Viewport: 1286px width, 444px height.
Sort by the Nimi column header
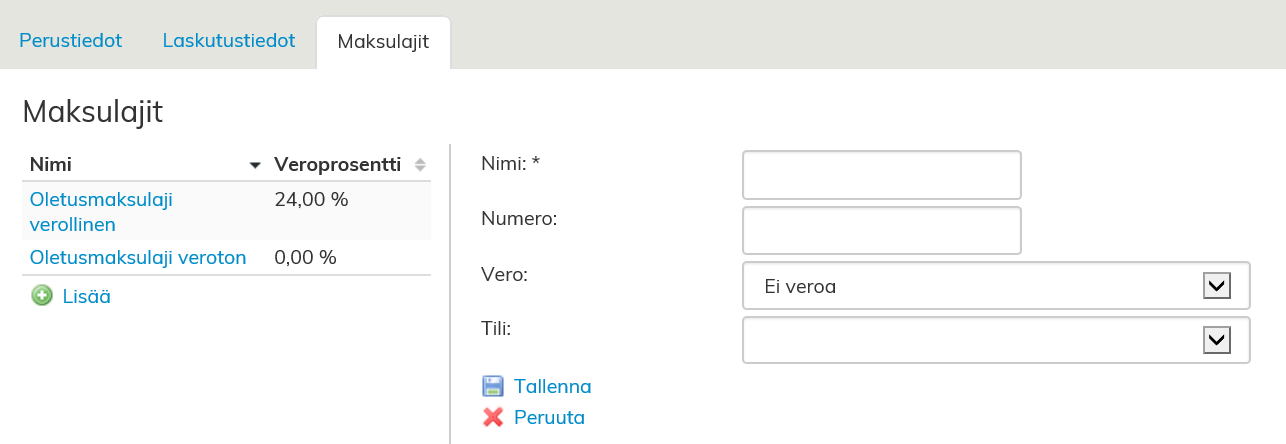pyautogui.click(x=51, y=165)
